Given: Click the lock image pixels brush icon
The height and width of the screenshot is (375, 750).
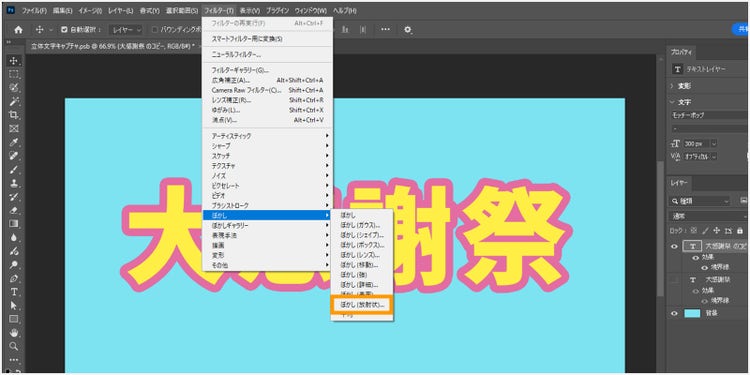Looking at the screenshot, I should tap(706, 231).
